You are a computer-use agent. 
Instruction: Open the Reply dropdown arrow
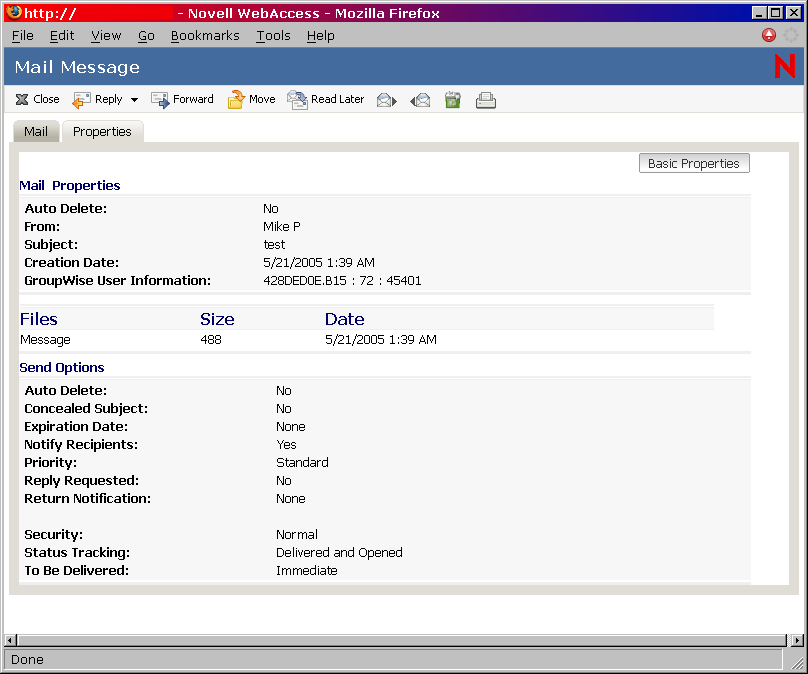tap(134, 100)
